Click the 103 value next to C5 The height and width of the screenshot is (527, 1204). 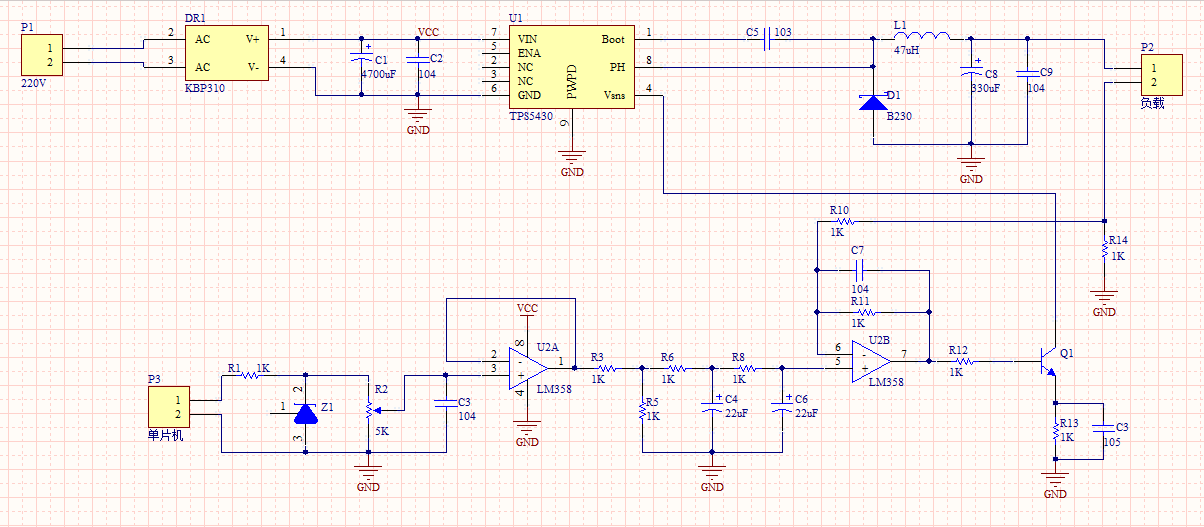click(x=783, y=33)
